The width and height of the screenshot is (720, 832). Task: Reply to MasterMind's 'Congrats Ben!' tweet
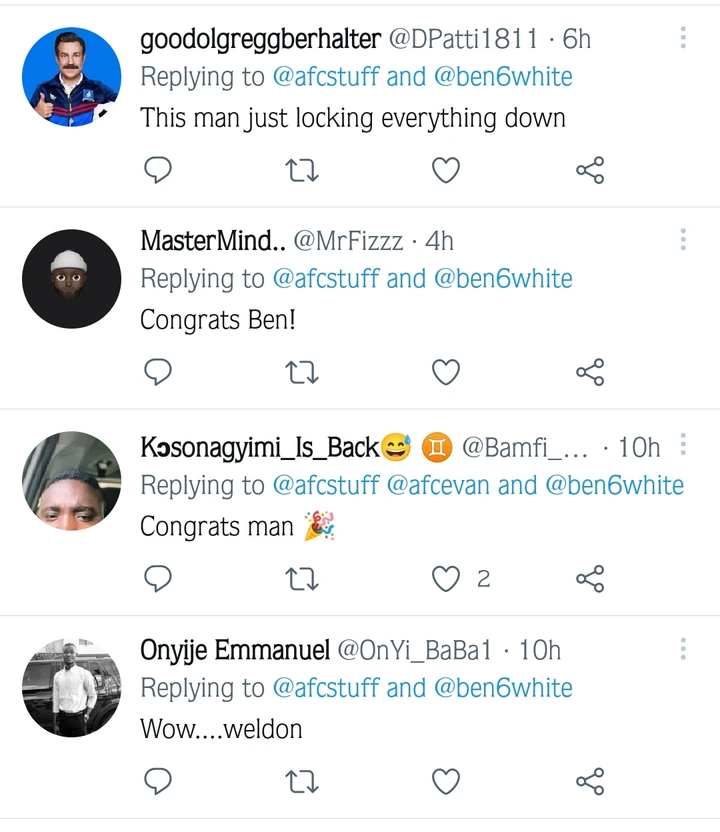pyautogui.click(x=159, y=373)
